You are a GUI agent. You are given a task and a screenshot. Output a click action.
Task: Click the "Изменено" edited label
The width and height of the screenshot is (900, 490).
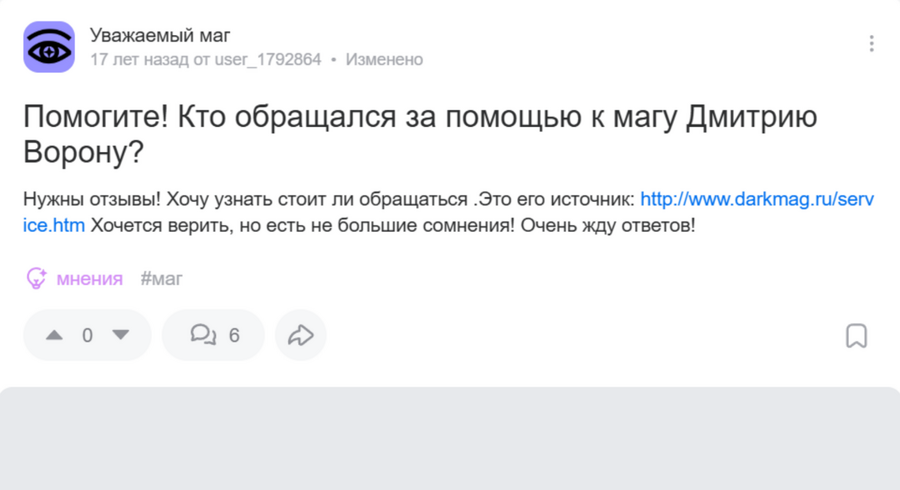point(384,60)
